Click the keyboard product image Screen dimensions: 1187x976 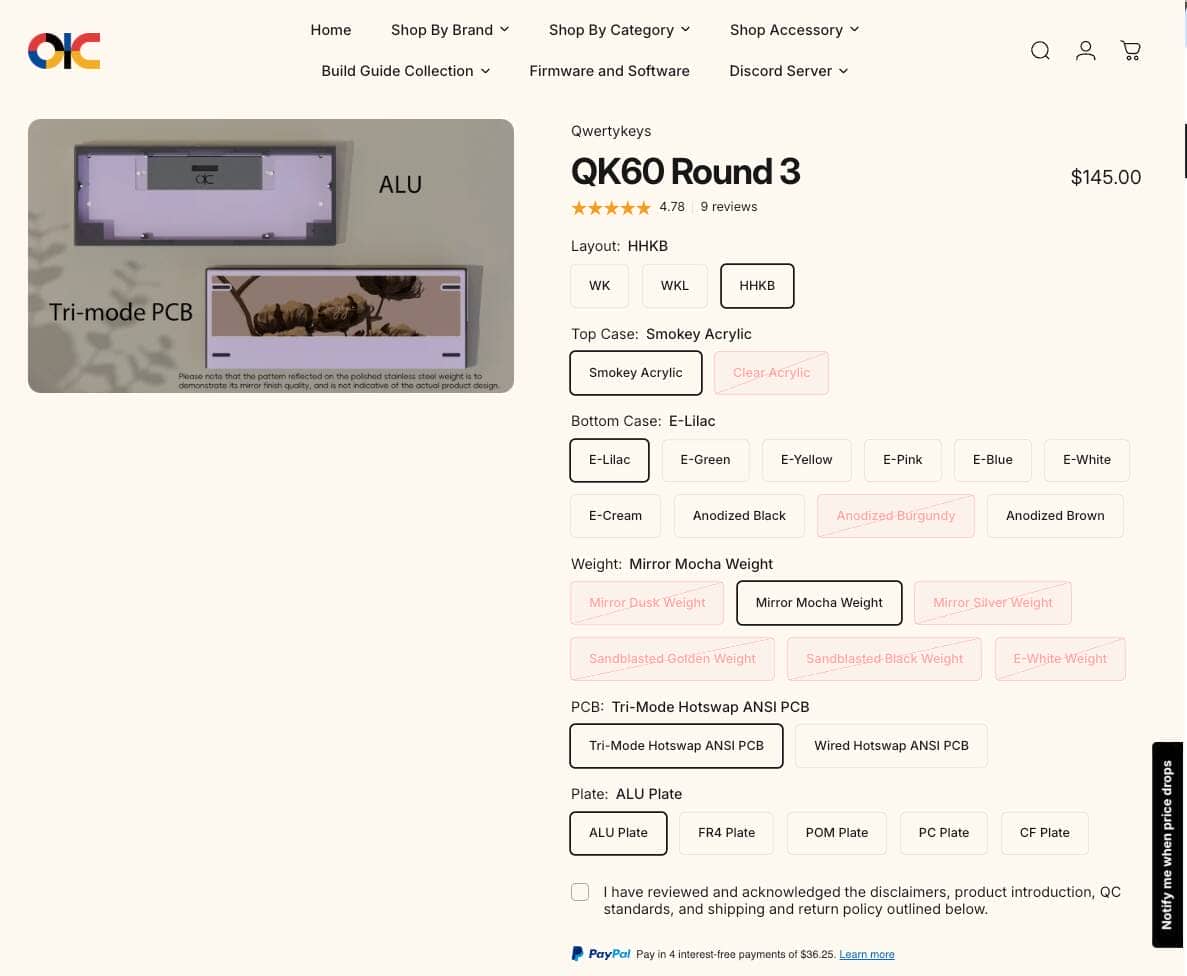point(271,256)
